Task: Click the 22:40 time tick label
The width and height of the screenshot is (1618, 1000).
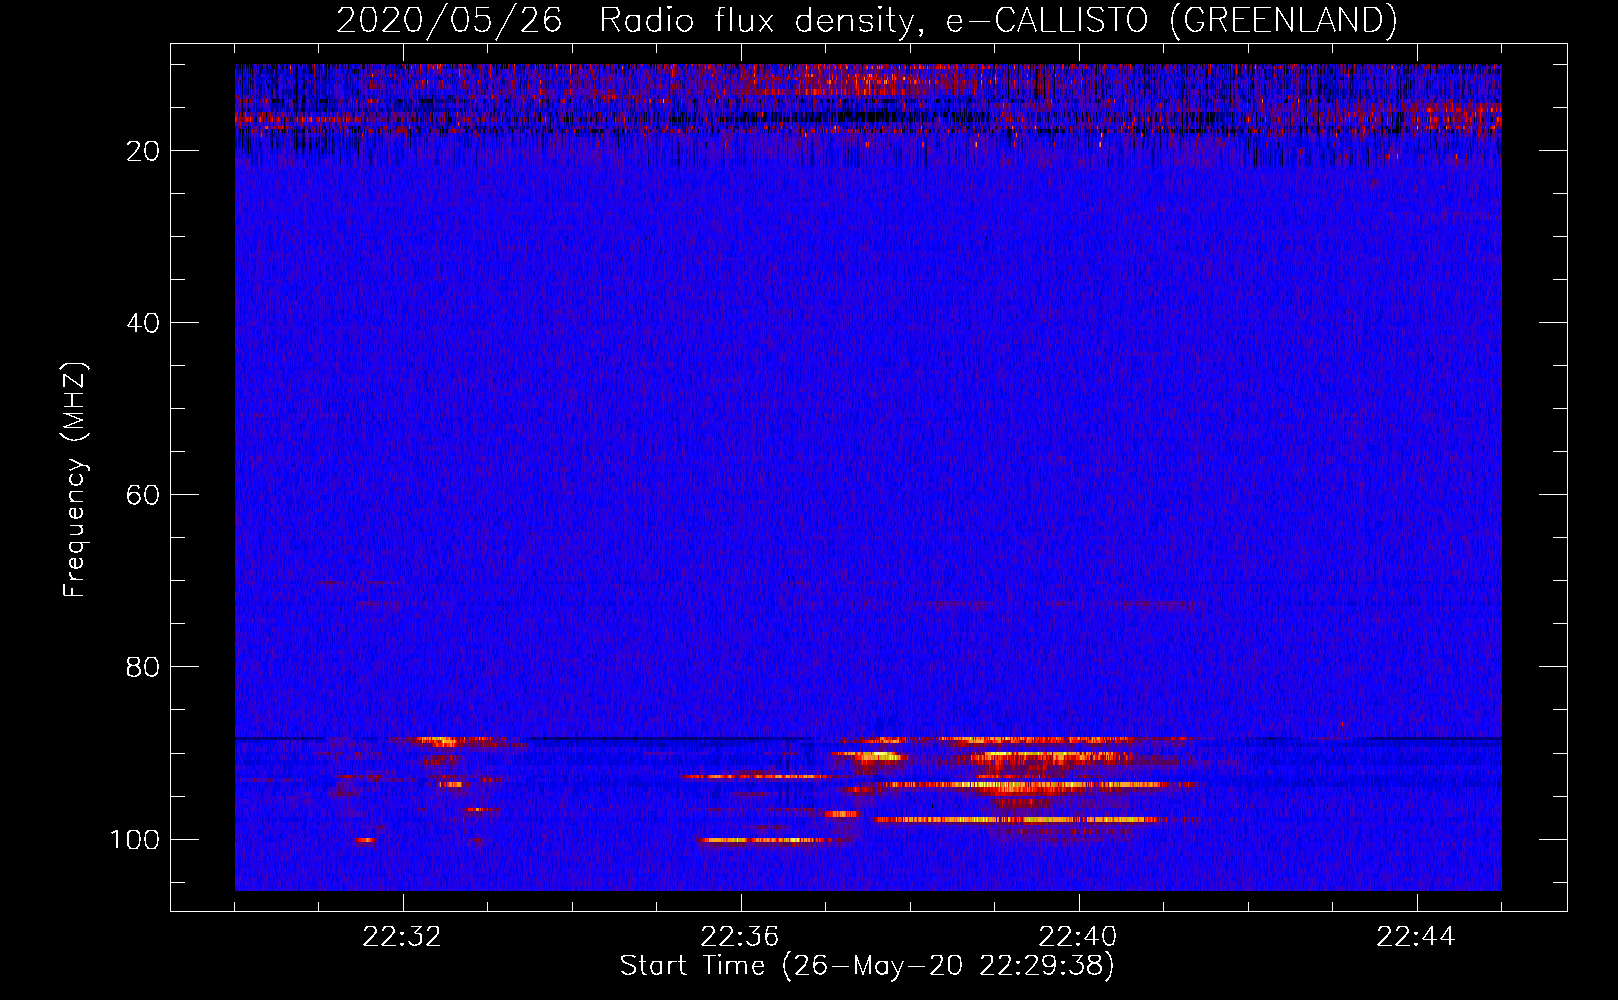Action: tap(1079, 937)
